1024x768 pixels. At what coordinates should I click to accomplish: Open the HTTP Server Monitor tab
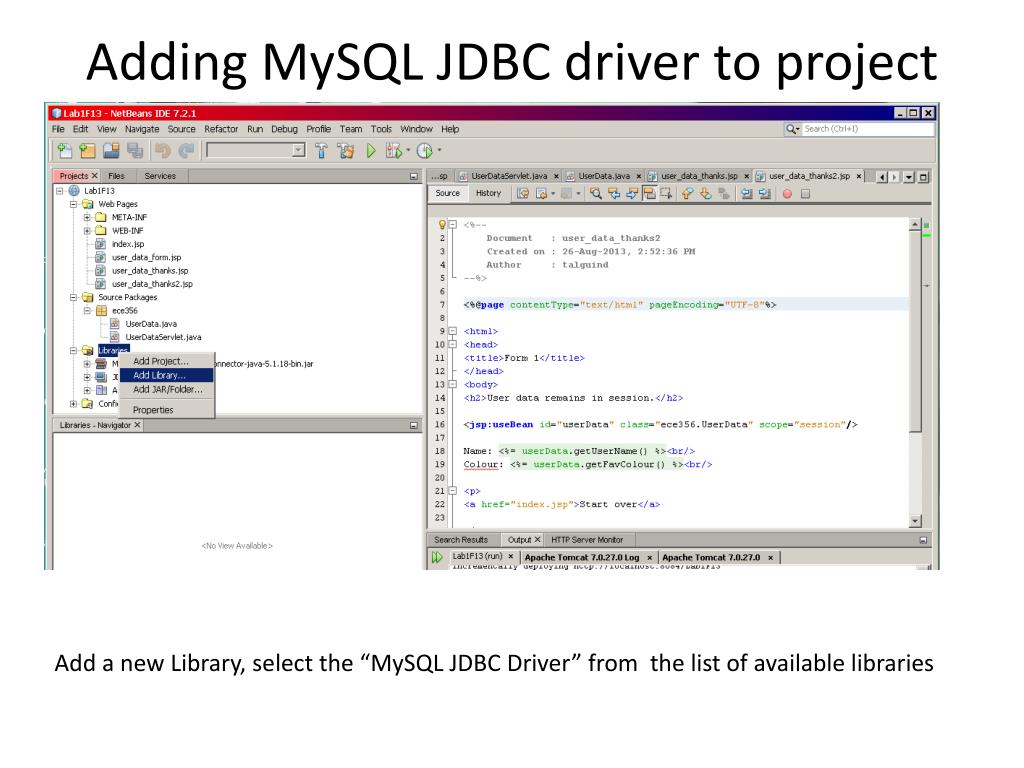click(x=587, y=540)
